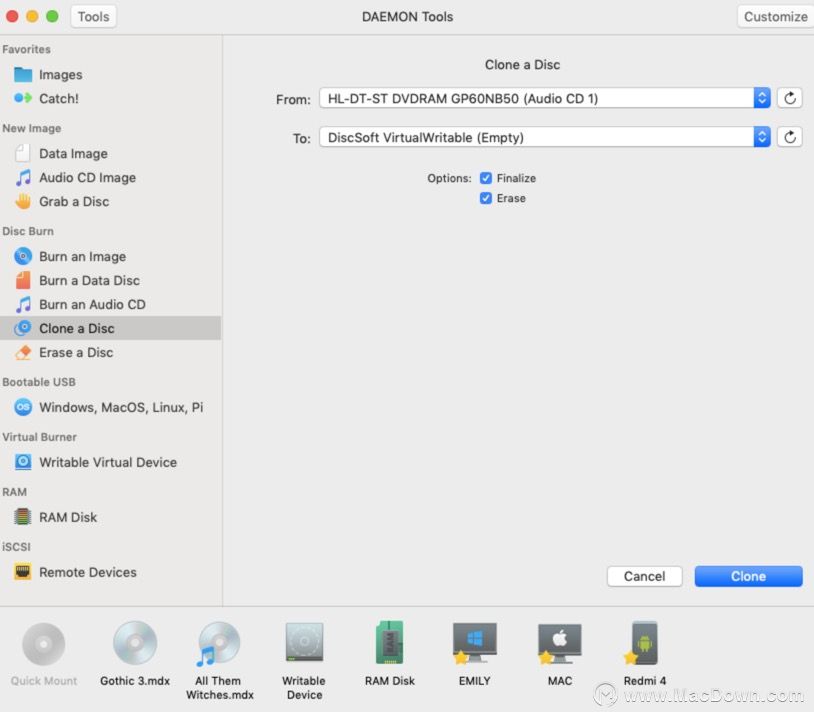Open Burn a Data Disc icon

[x=23, y=280]
